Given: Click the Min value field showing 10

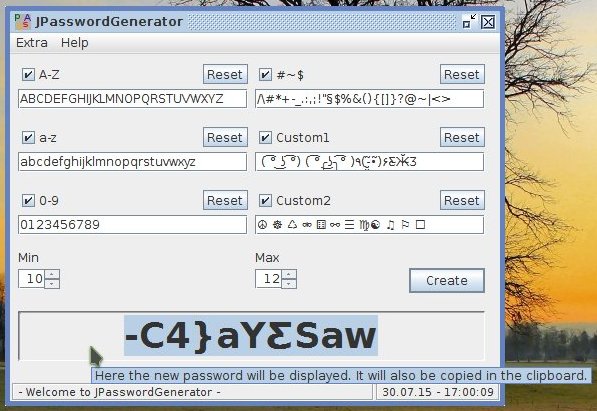Looking at the screenshot, I should (x=32, y=279).
